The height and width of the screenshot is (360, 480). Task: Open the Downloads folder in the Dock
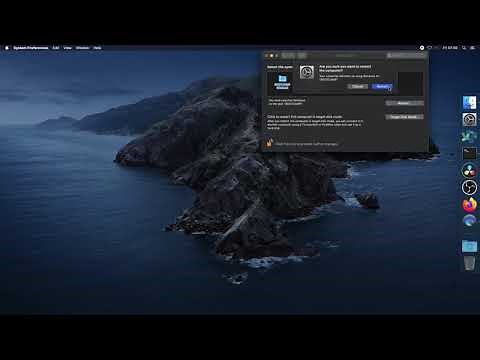(469, 246)
